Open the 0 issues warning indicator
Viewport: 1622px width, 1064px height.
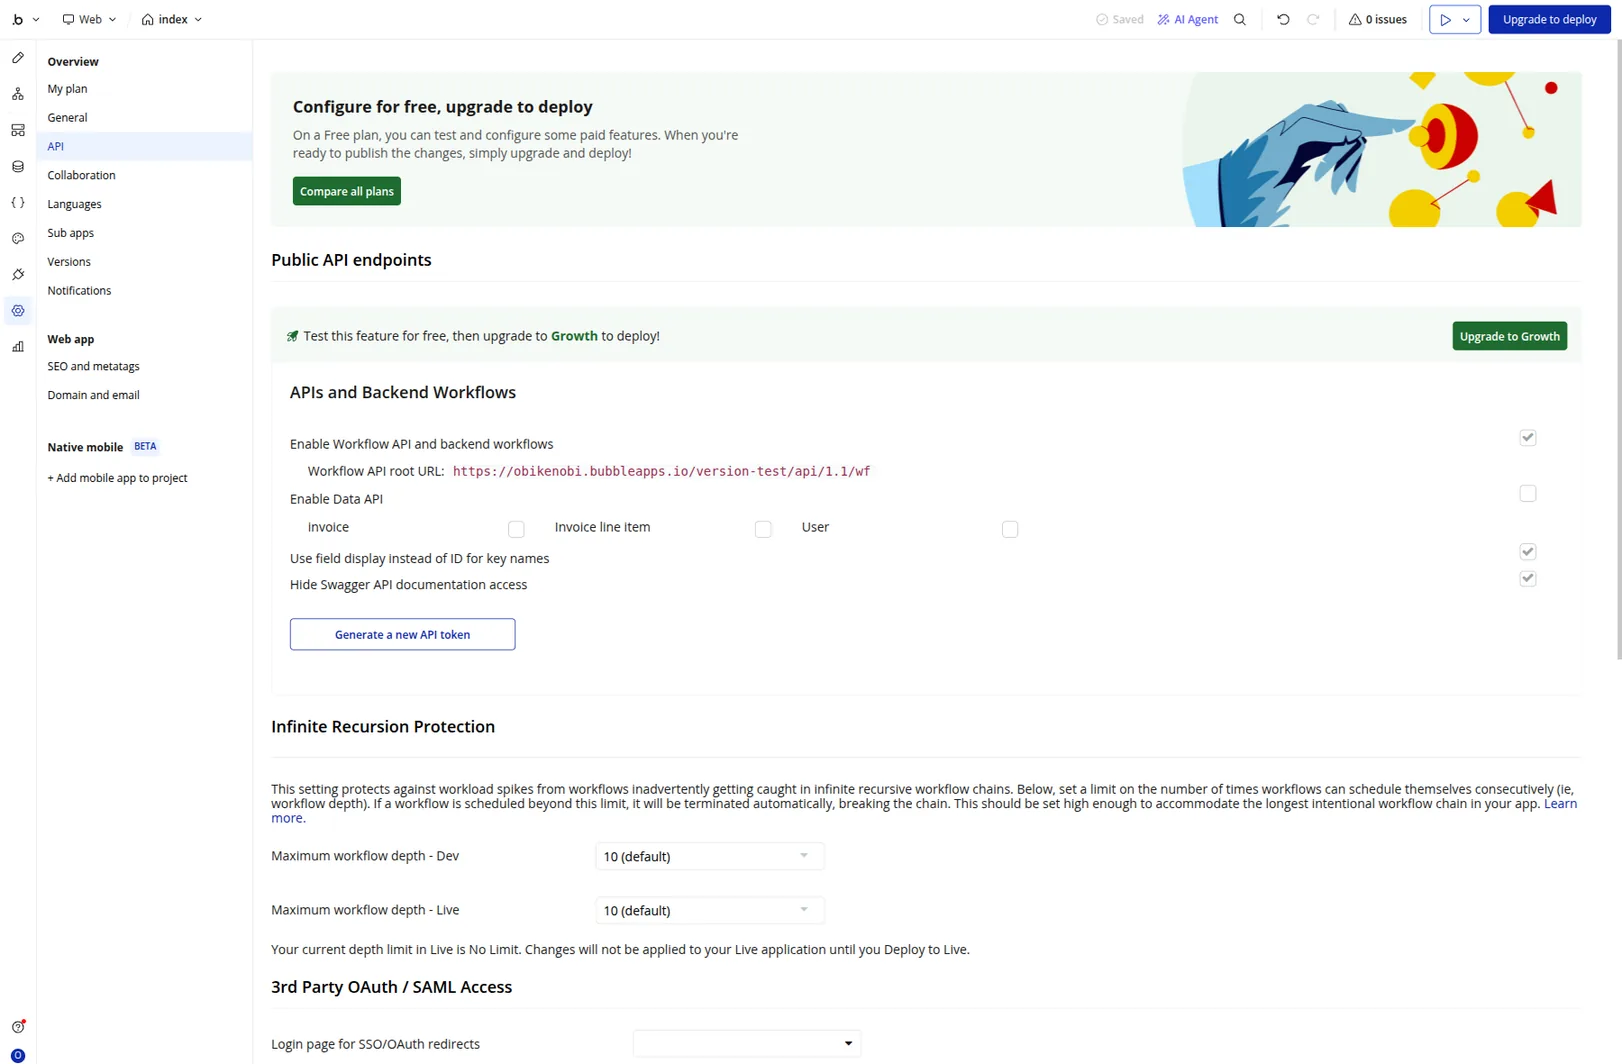point(1377,19)
